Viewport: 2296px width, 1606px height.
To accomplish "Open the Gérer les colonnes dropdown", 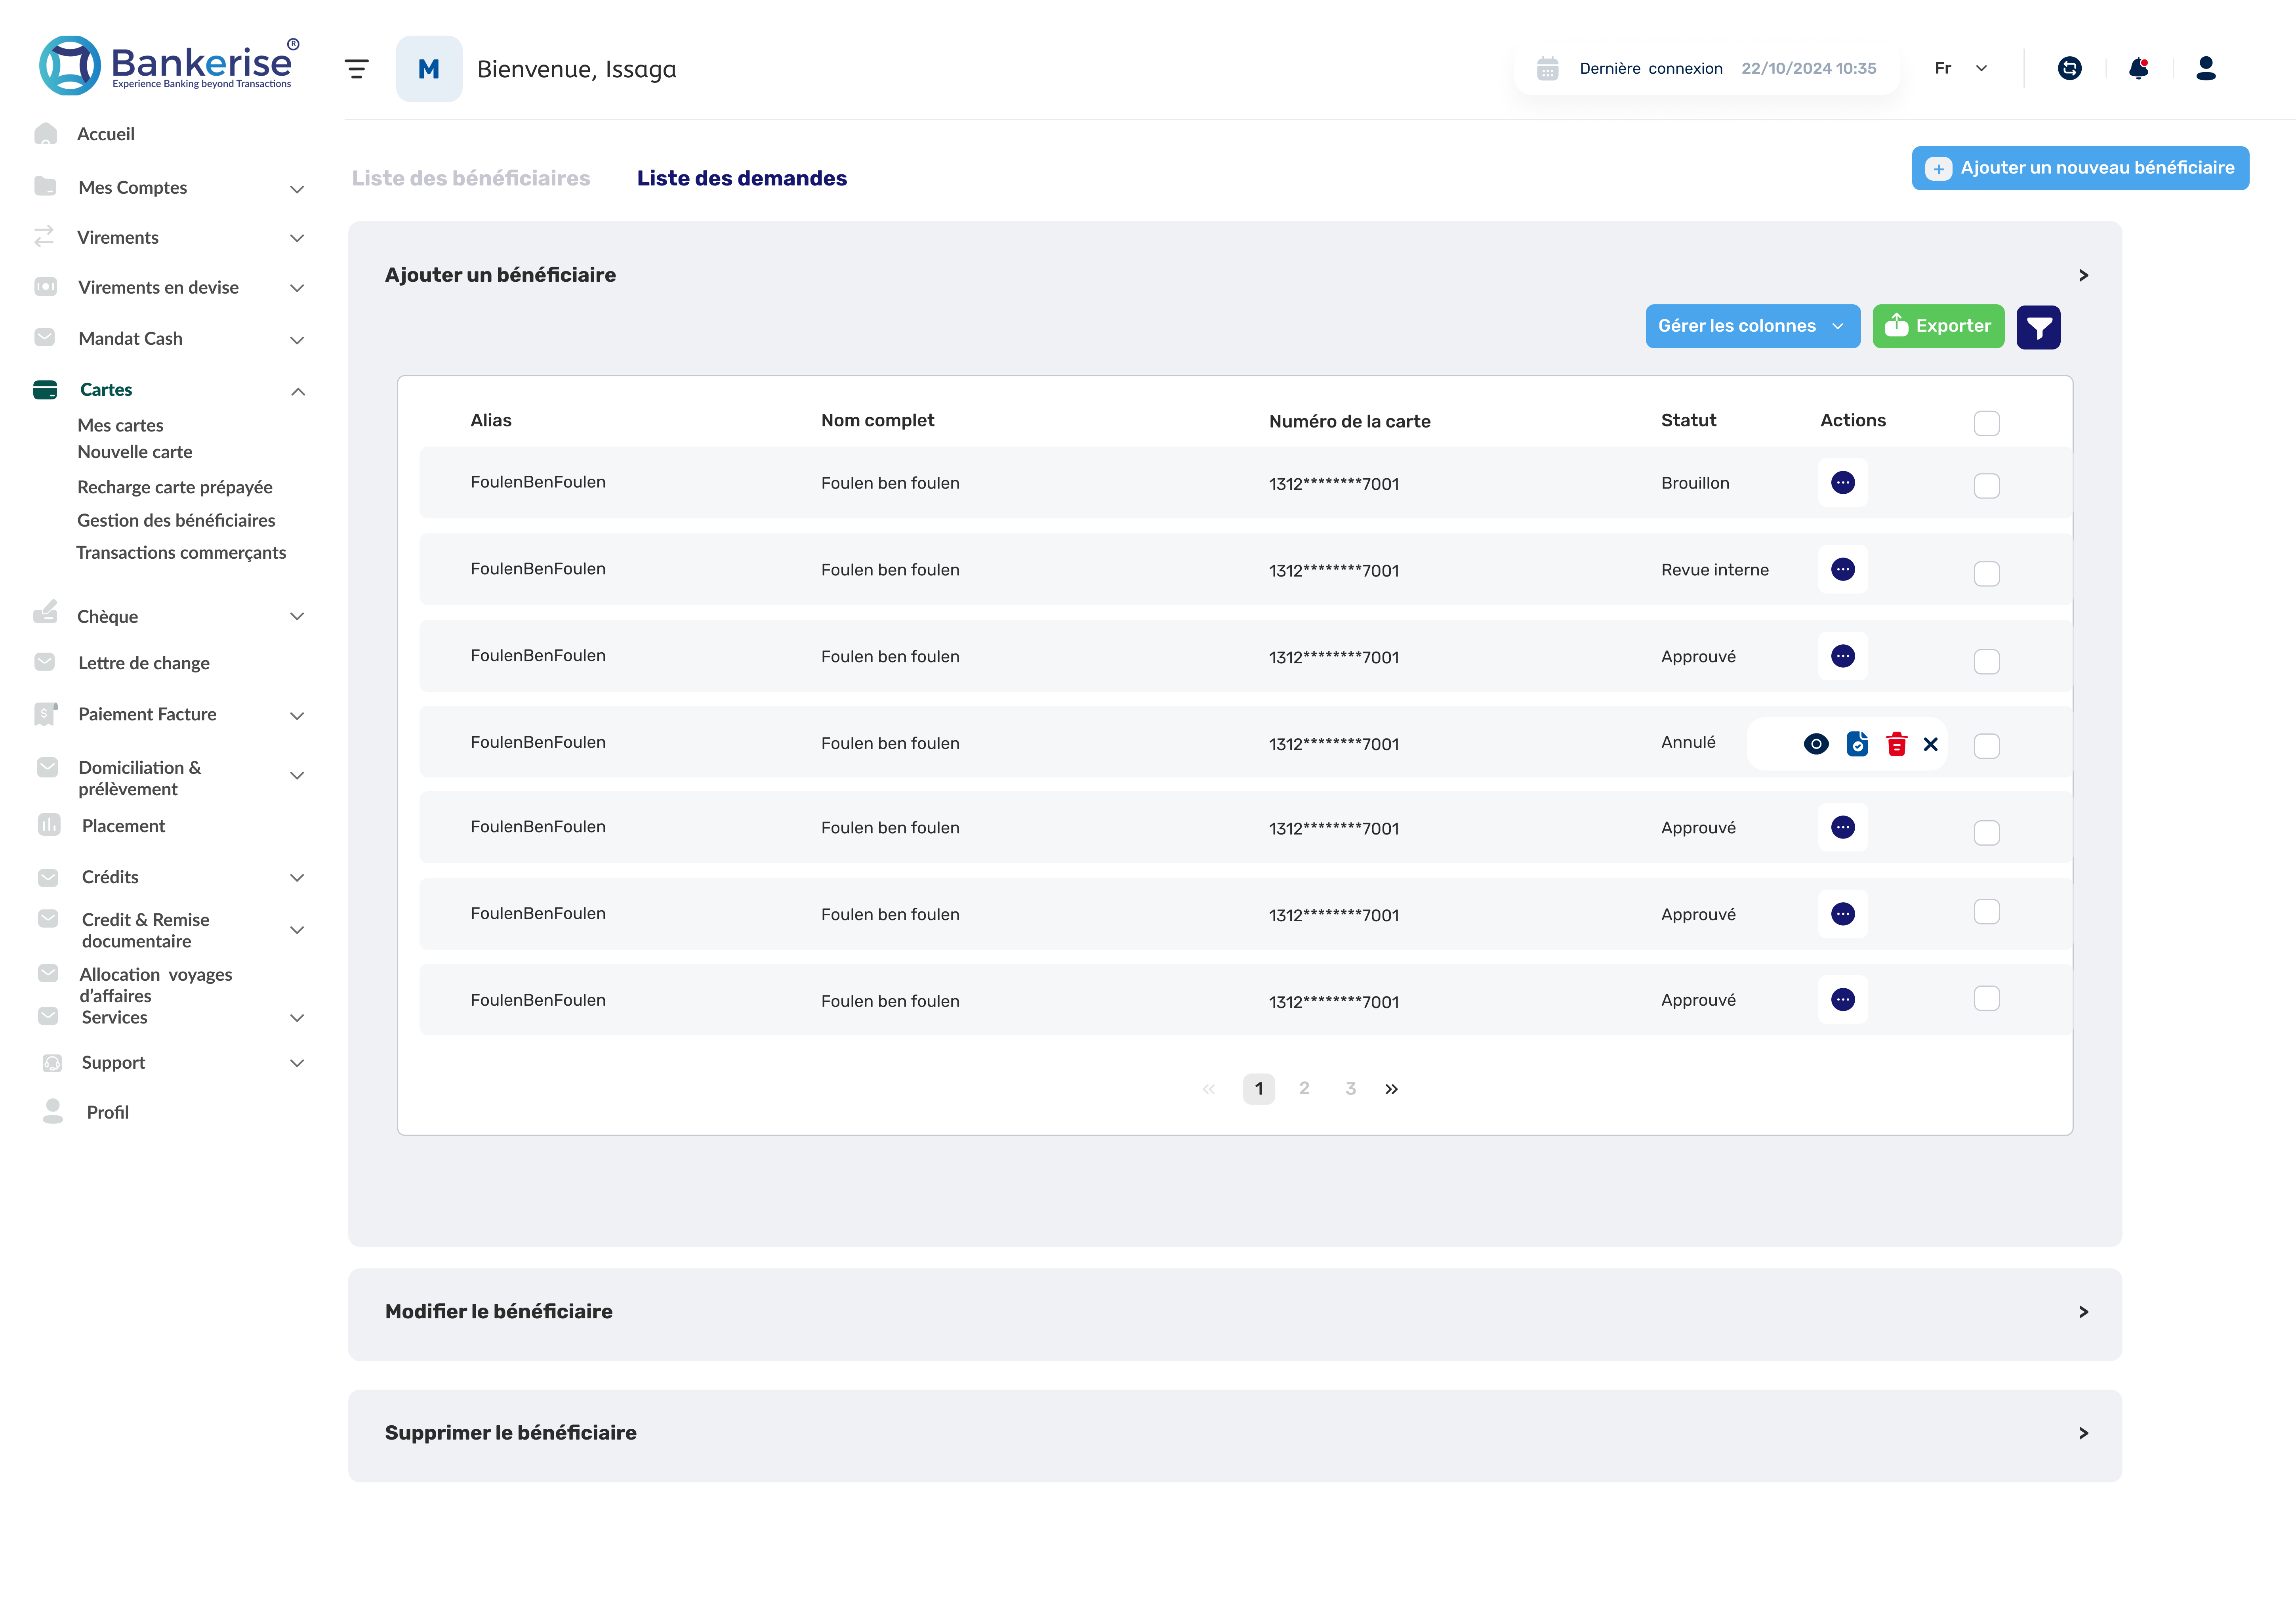I will click(1752, 326).
